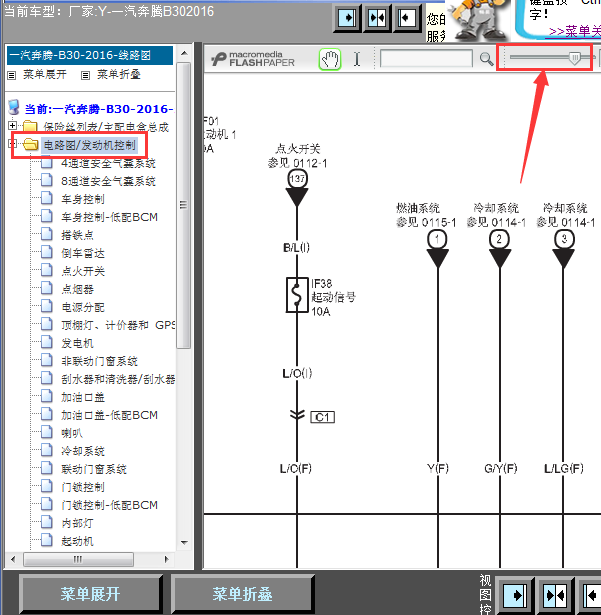Click the 参见 0112-1 reference text
This screenshot has height=615, width=601.
pyautogui.click(x=297, y=163)
